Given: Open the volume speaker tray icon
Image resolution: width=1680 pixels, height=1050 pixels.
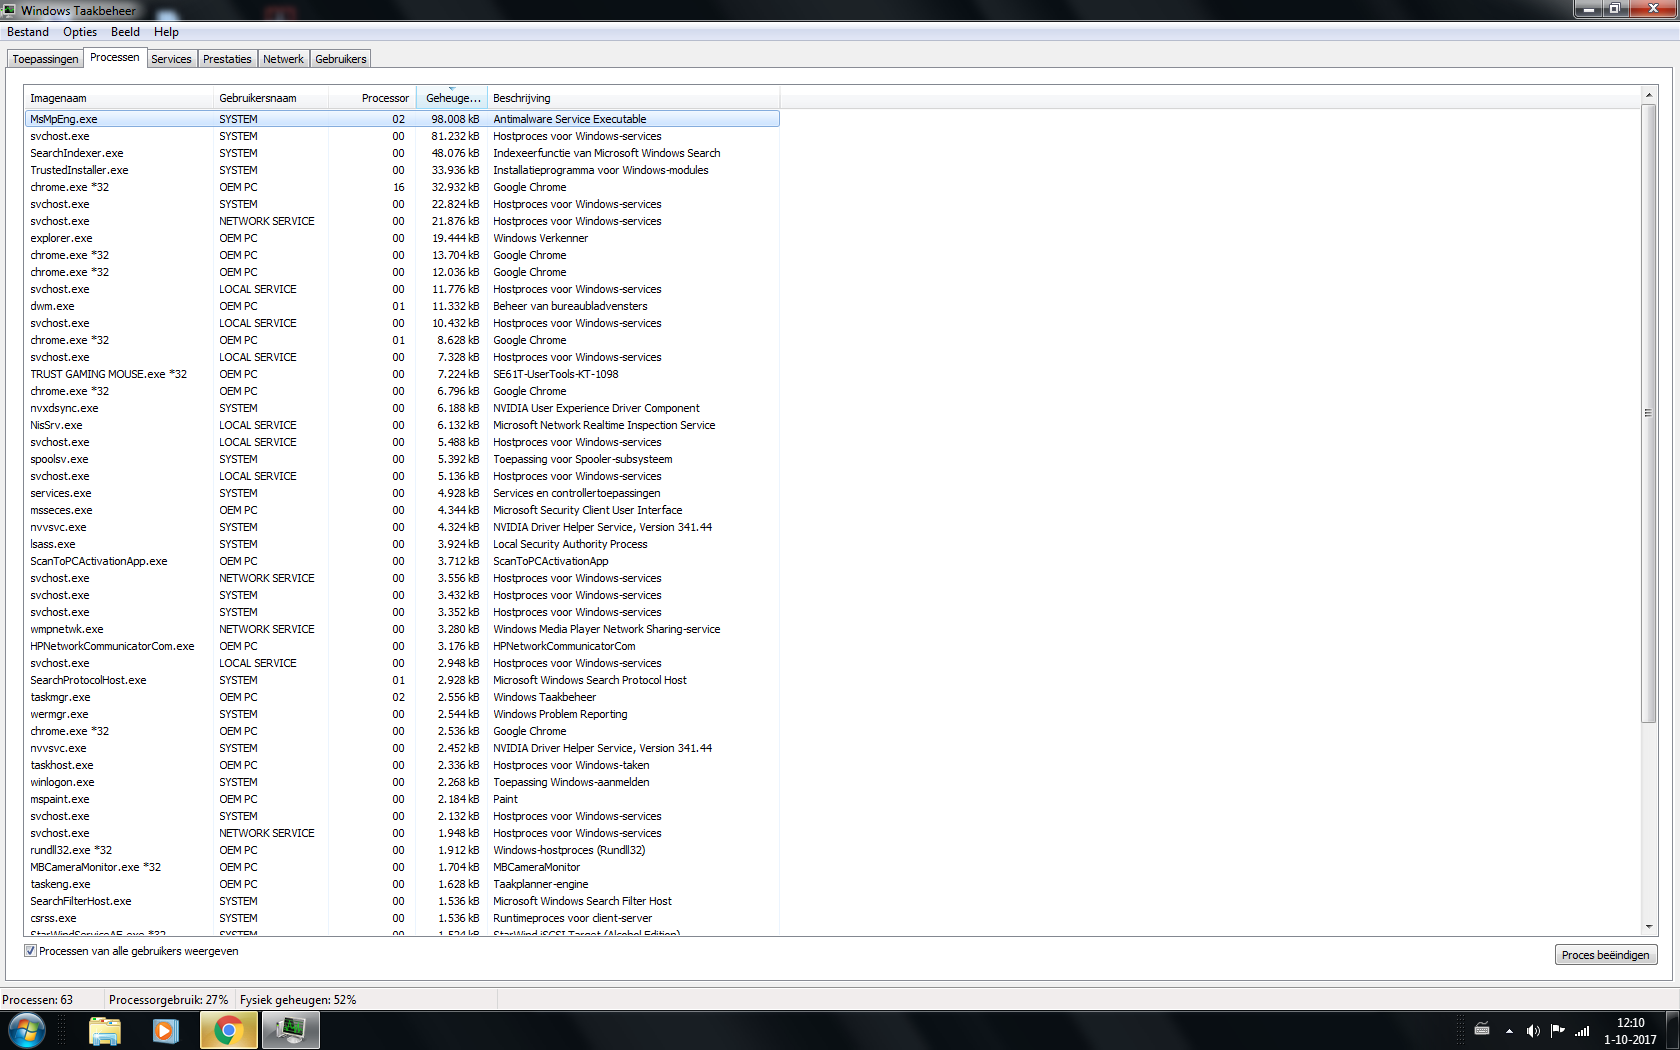Looking at the screenshot, I should point(1533,1031).
